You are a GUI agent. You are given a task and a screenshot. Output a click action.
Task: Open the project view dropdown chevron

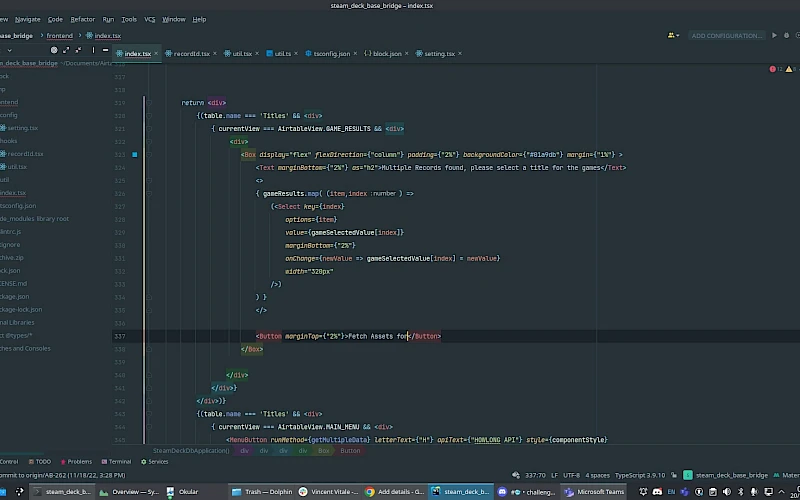point(9,50)
